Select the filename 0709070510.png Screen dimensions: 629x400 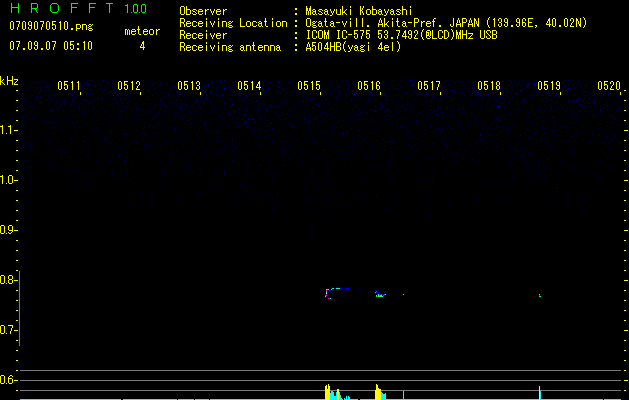coord(51,27)
